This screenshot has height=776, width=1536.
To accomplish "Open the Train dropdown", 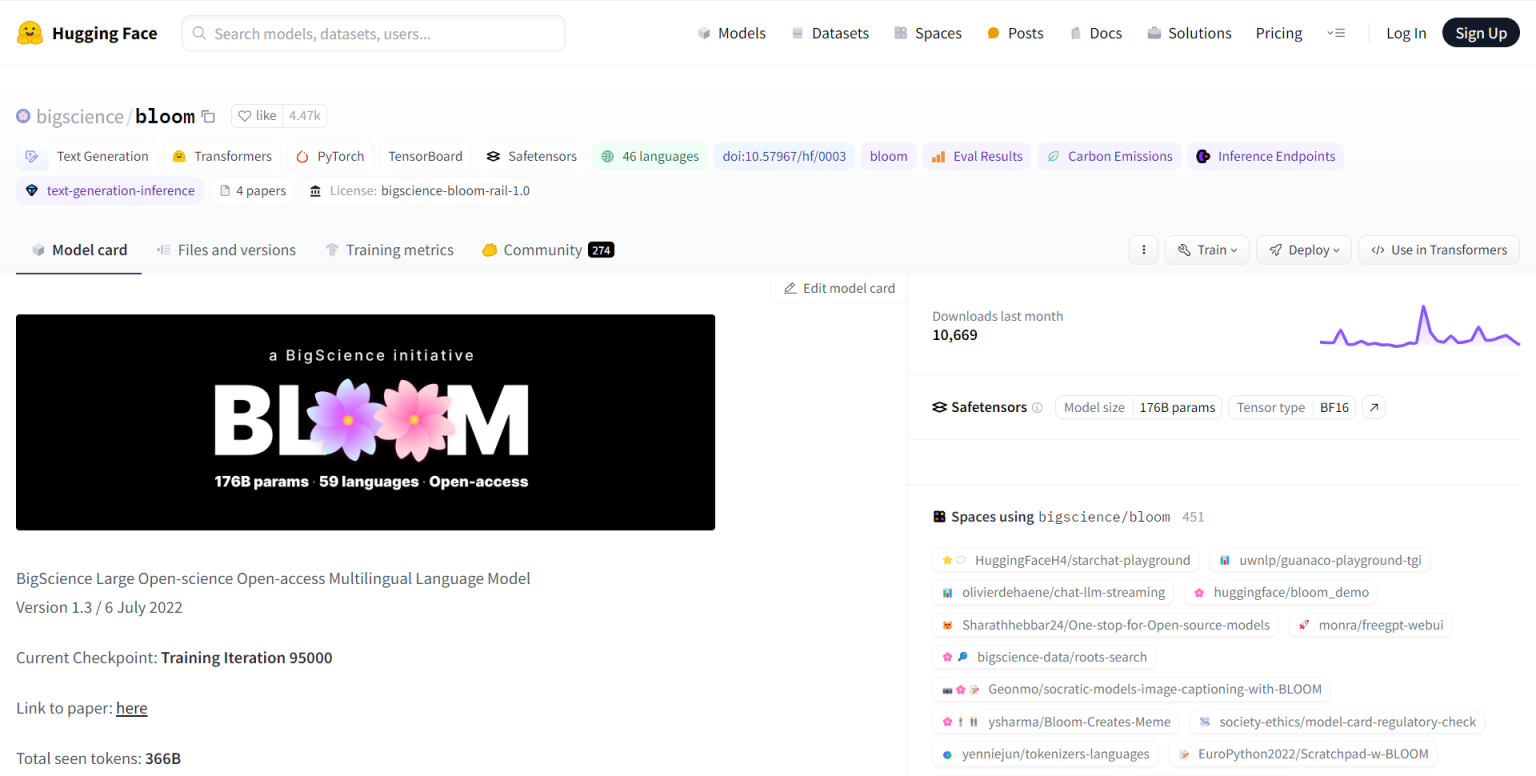I will pos(1207,249).
